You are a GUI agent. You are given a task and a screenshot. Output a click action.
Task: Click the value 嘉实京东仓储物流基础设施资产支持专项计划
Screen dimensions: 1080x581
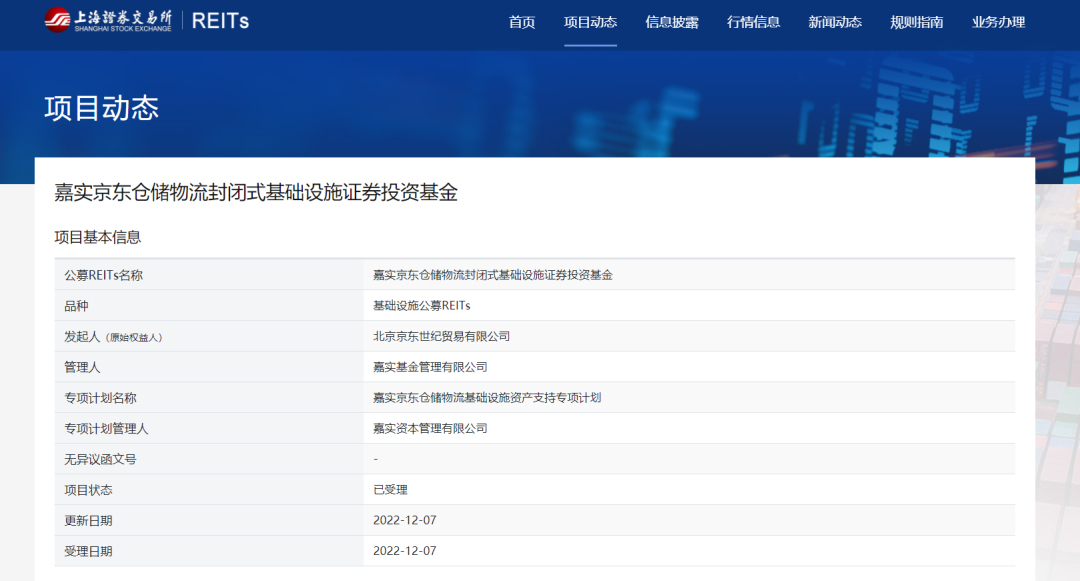click(487, 398)
